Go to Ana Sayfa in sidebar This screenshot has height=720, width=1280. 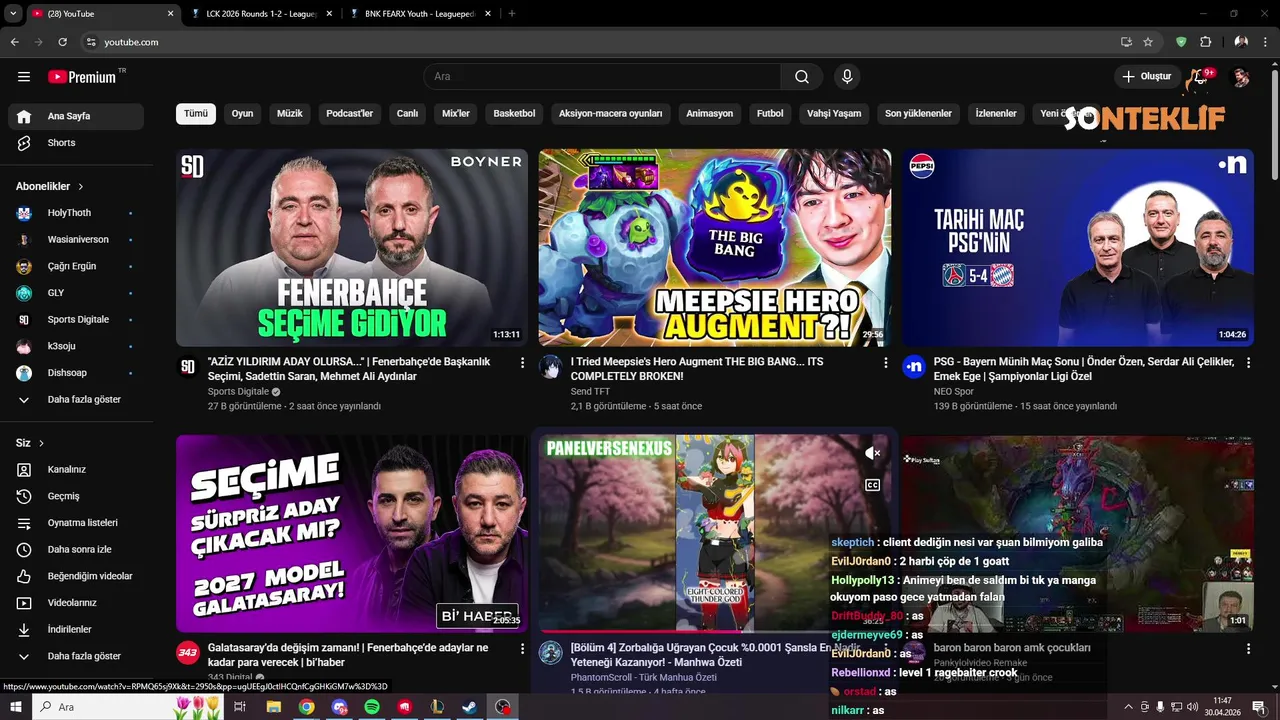pos(76,116)
